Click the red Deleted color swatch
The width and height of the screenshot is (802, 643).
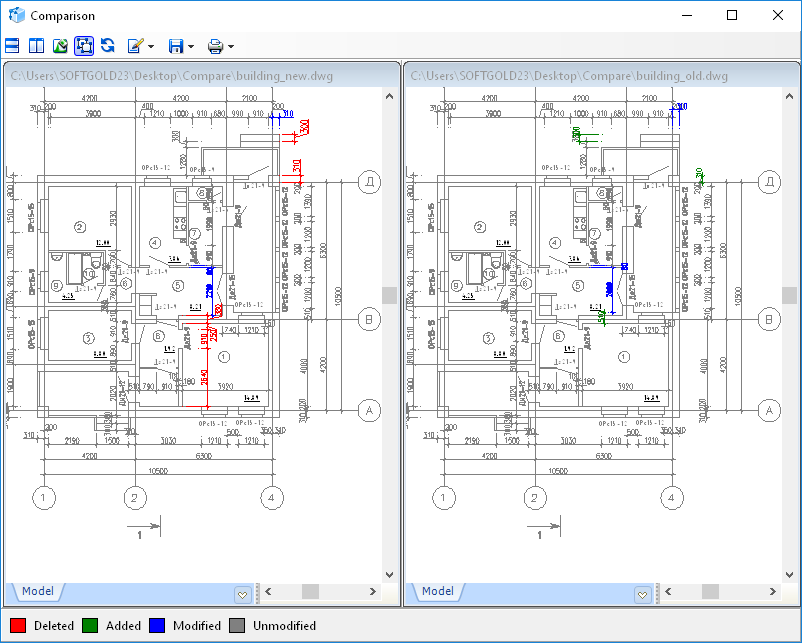coord(16,626)
